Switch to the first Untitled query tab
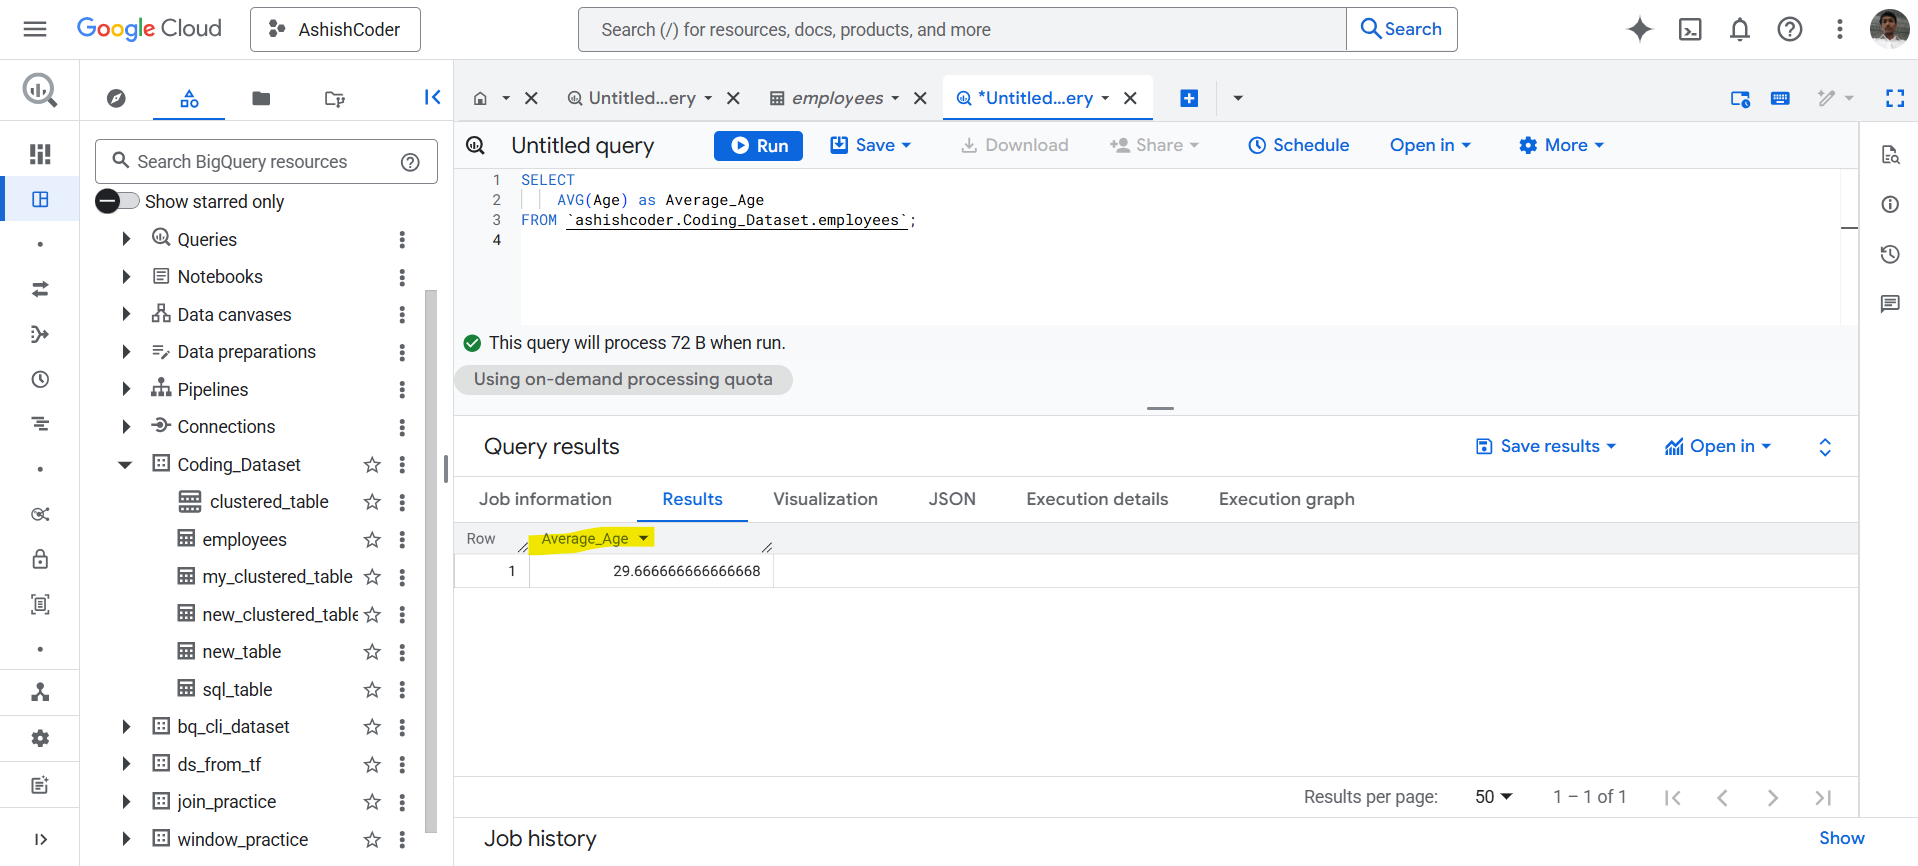The image size is (1918, 866). (640, 98)
